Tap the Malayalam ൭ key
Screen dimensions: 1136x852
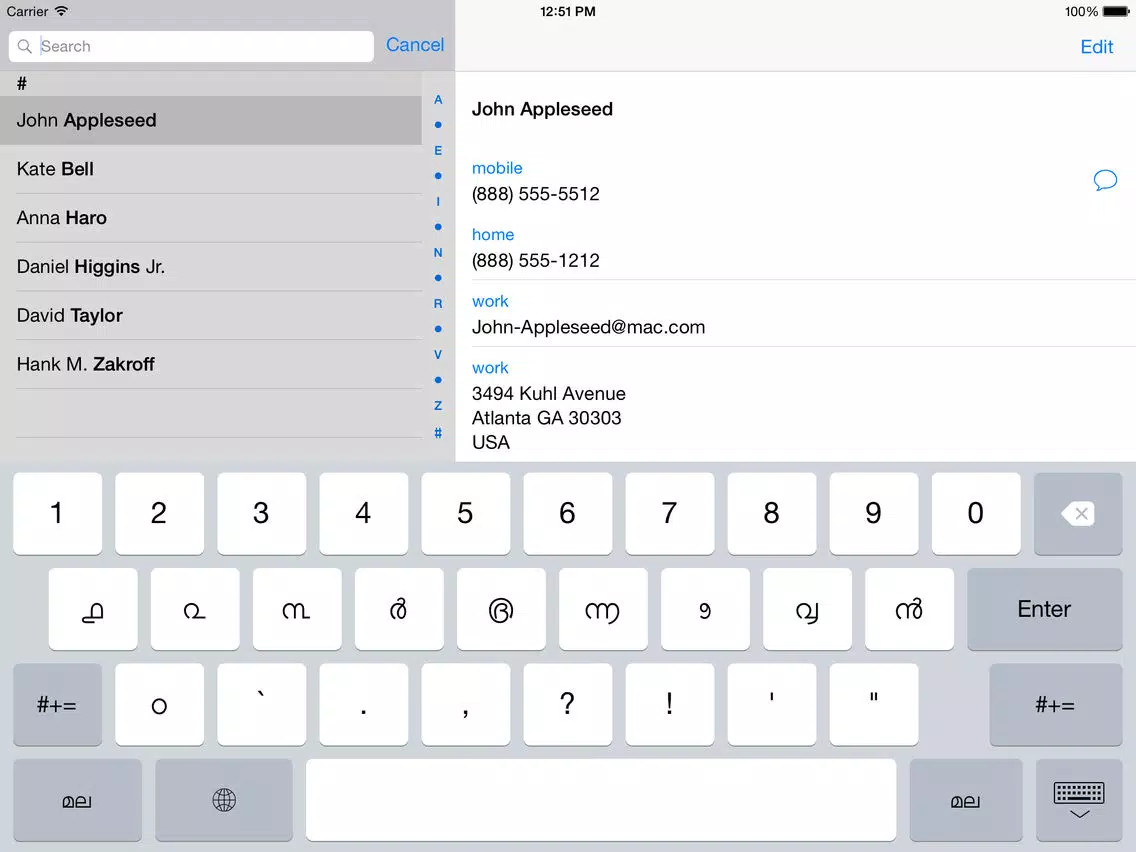[x=706, y=609]
